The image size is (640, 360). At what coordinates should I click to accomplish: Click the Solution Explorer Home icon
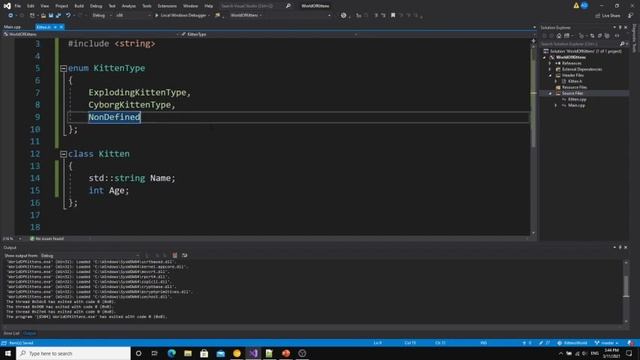pos(559,36)
